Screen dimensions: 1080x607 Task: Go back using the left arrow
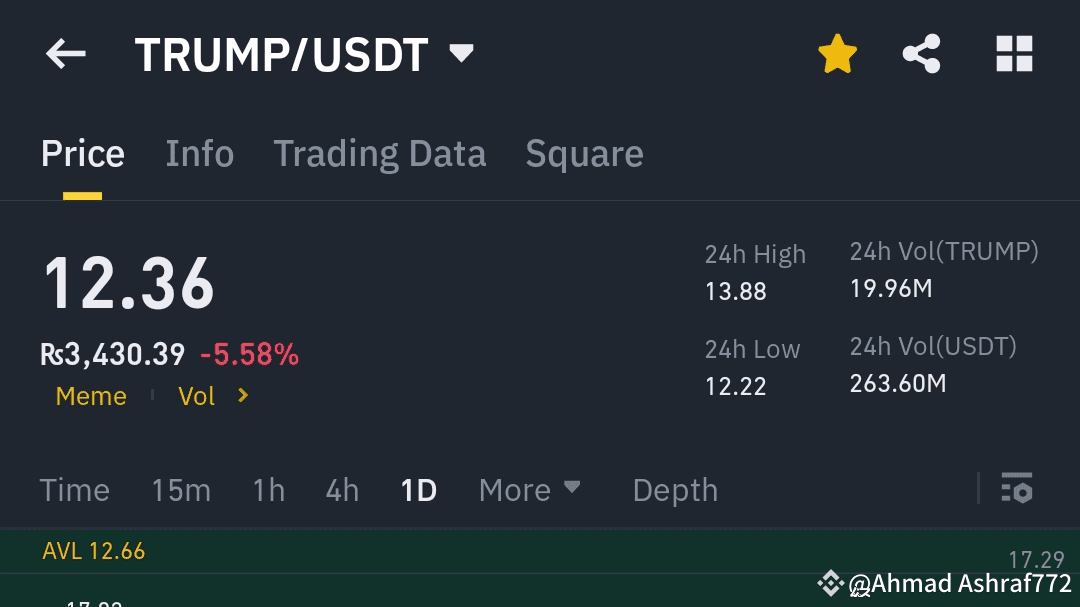(x=65, y=54)
